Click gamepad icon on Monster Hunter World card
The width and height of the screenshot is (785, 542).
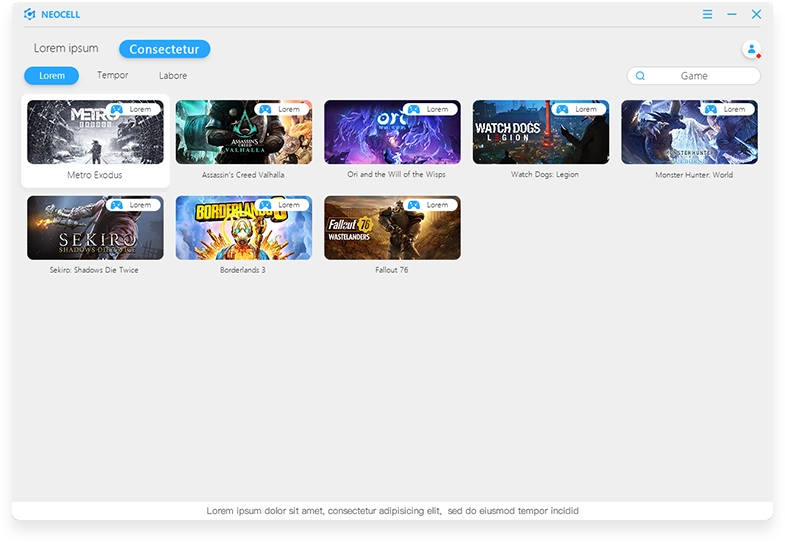click(x=711, y=109)
